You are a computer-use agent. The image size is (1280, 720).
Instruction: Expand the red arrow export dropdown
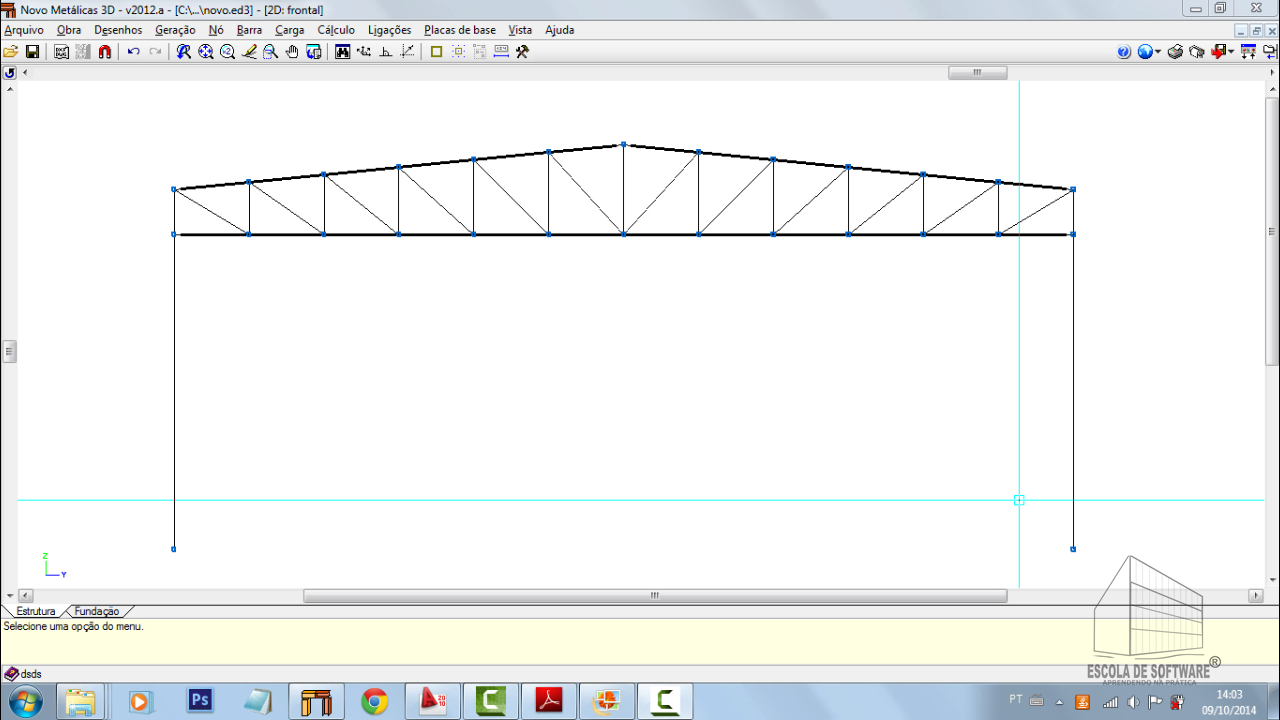[x=1230, y=52]
